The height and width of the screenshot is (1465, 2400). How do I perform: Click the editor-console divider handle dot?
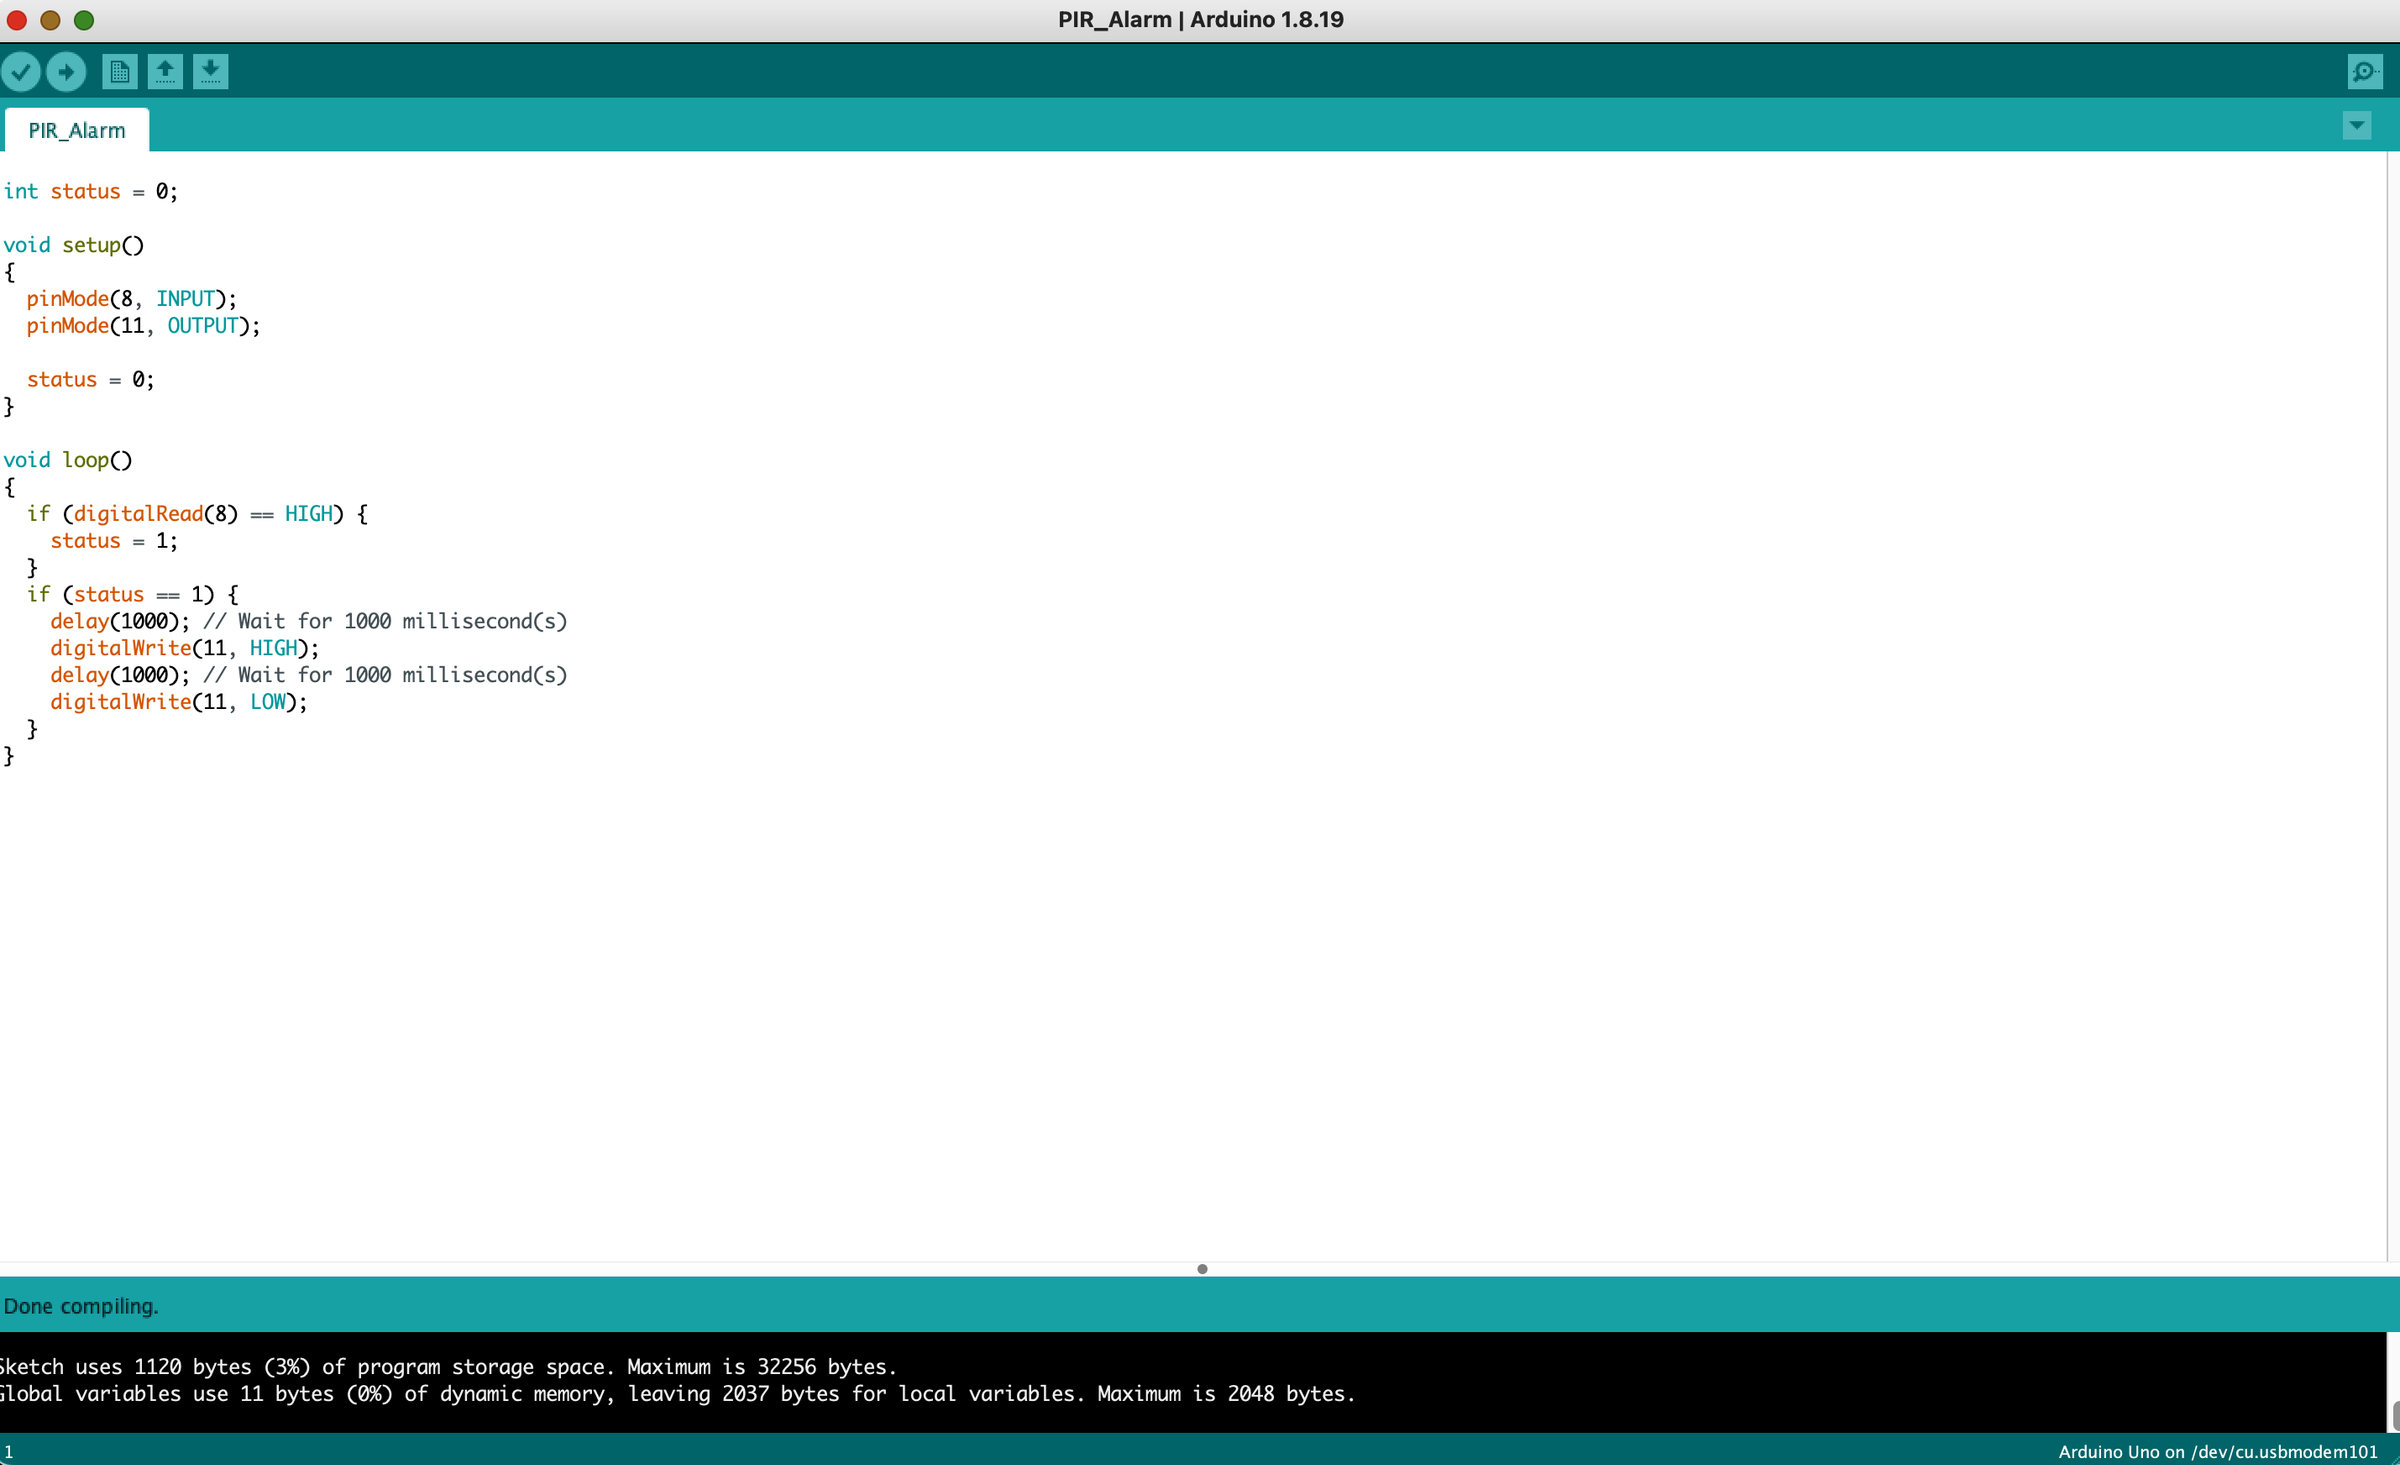(1202, 1269)
